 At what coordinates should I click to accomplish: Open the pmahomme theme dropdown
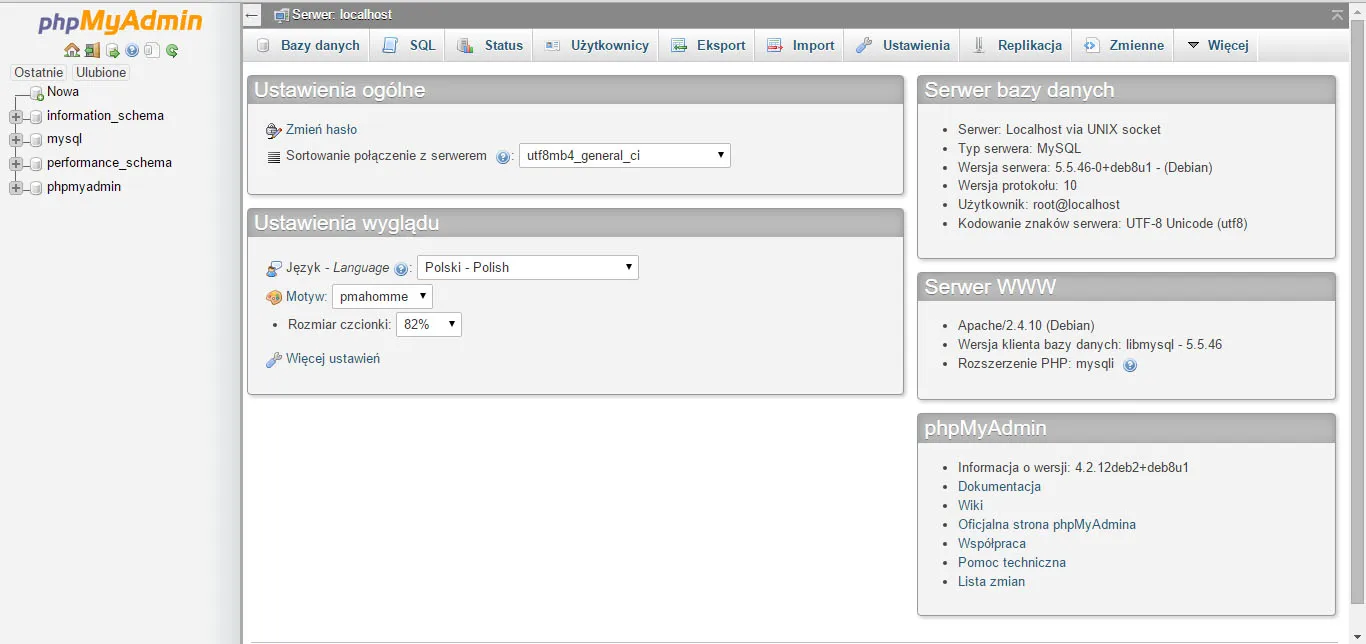(x=382, y=296)
